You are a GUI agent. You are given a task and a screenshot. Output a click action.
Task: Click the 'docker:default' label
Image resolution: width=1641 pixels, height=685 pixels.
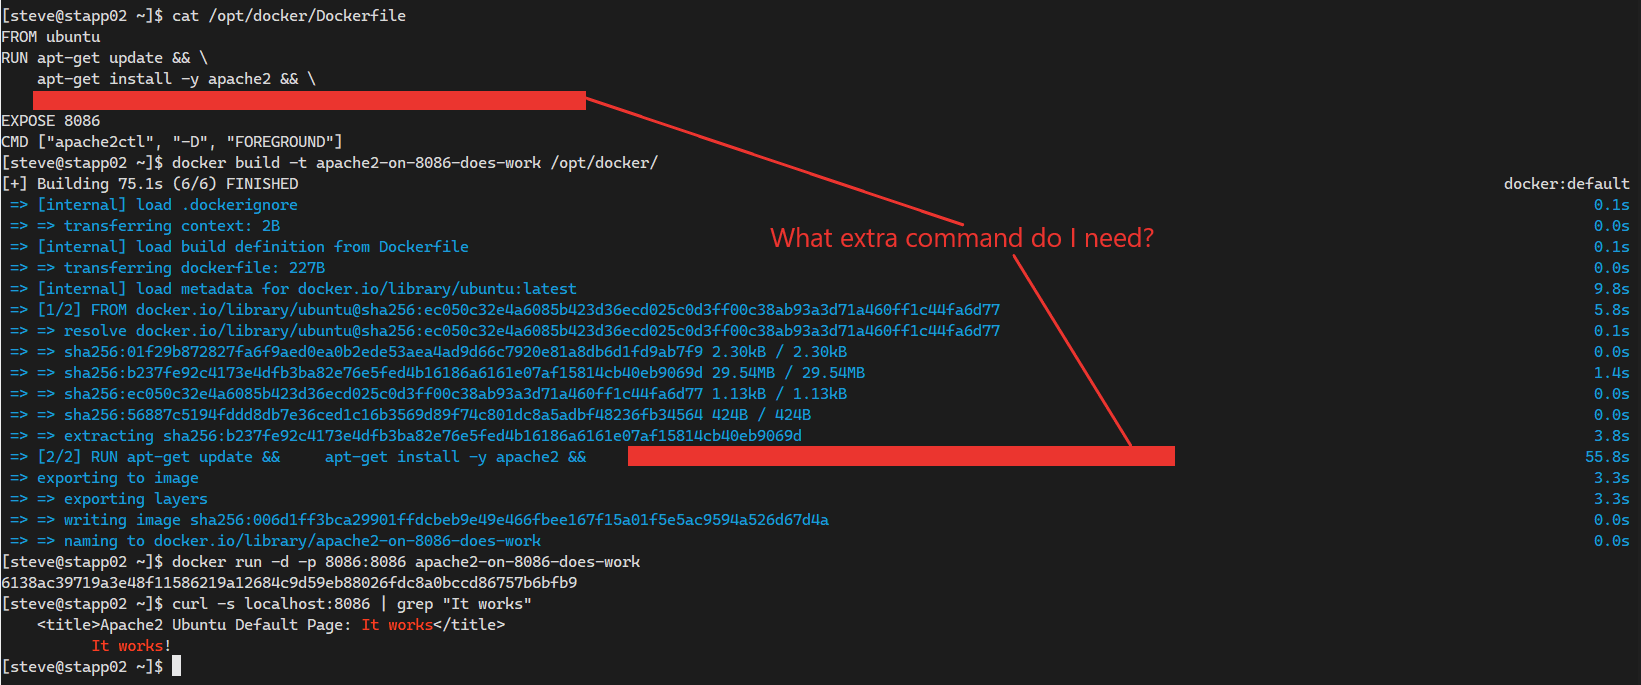[x=1566, y=184]
